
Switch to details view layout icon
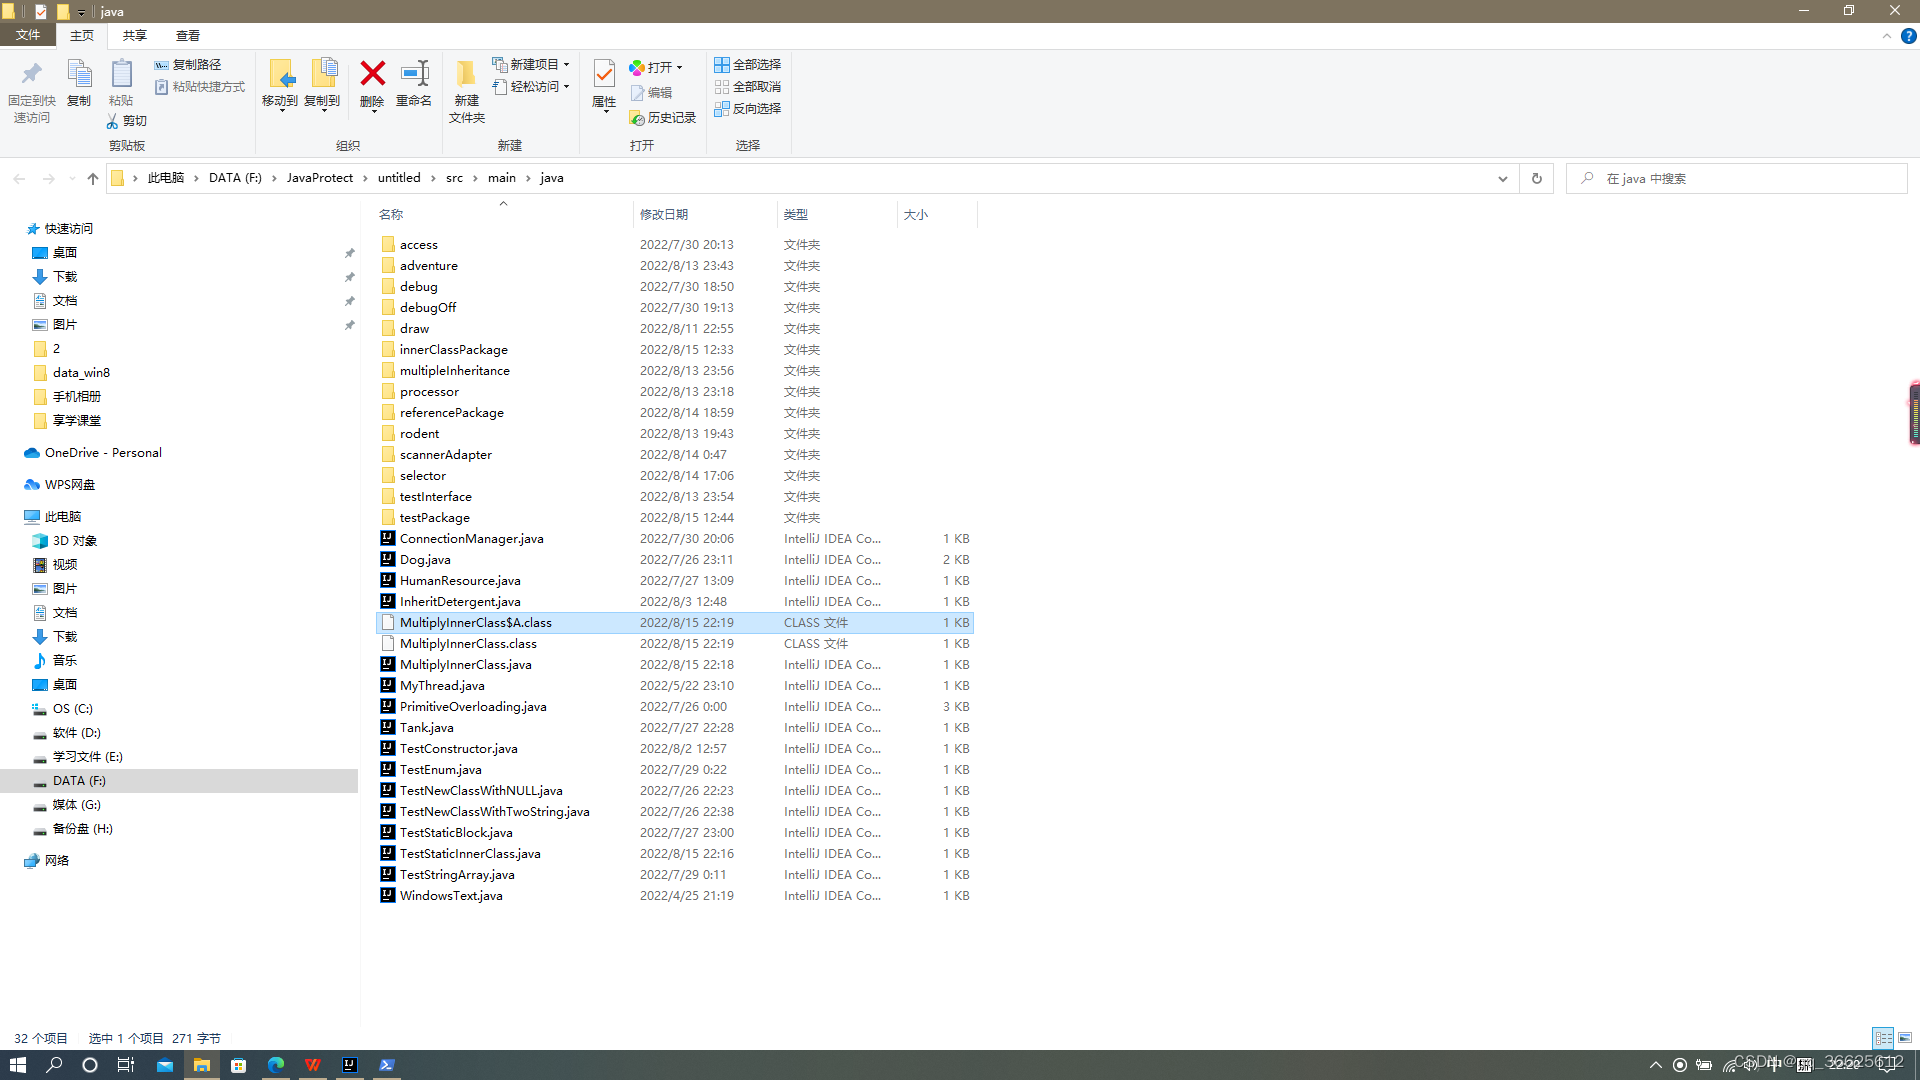1883,1038
